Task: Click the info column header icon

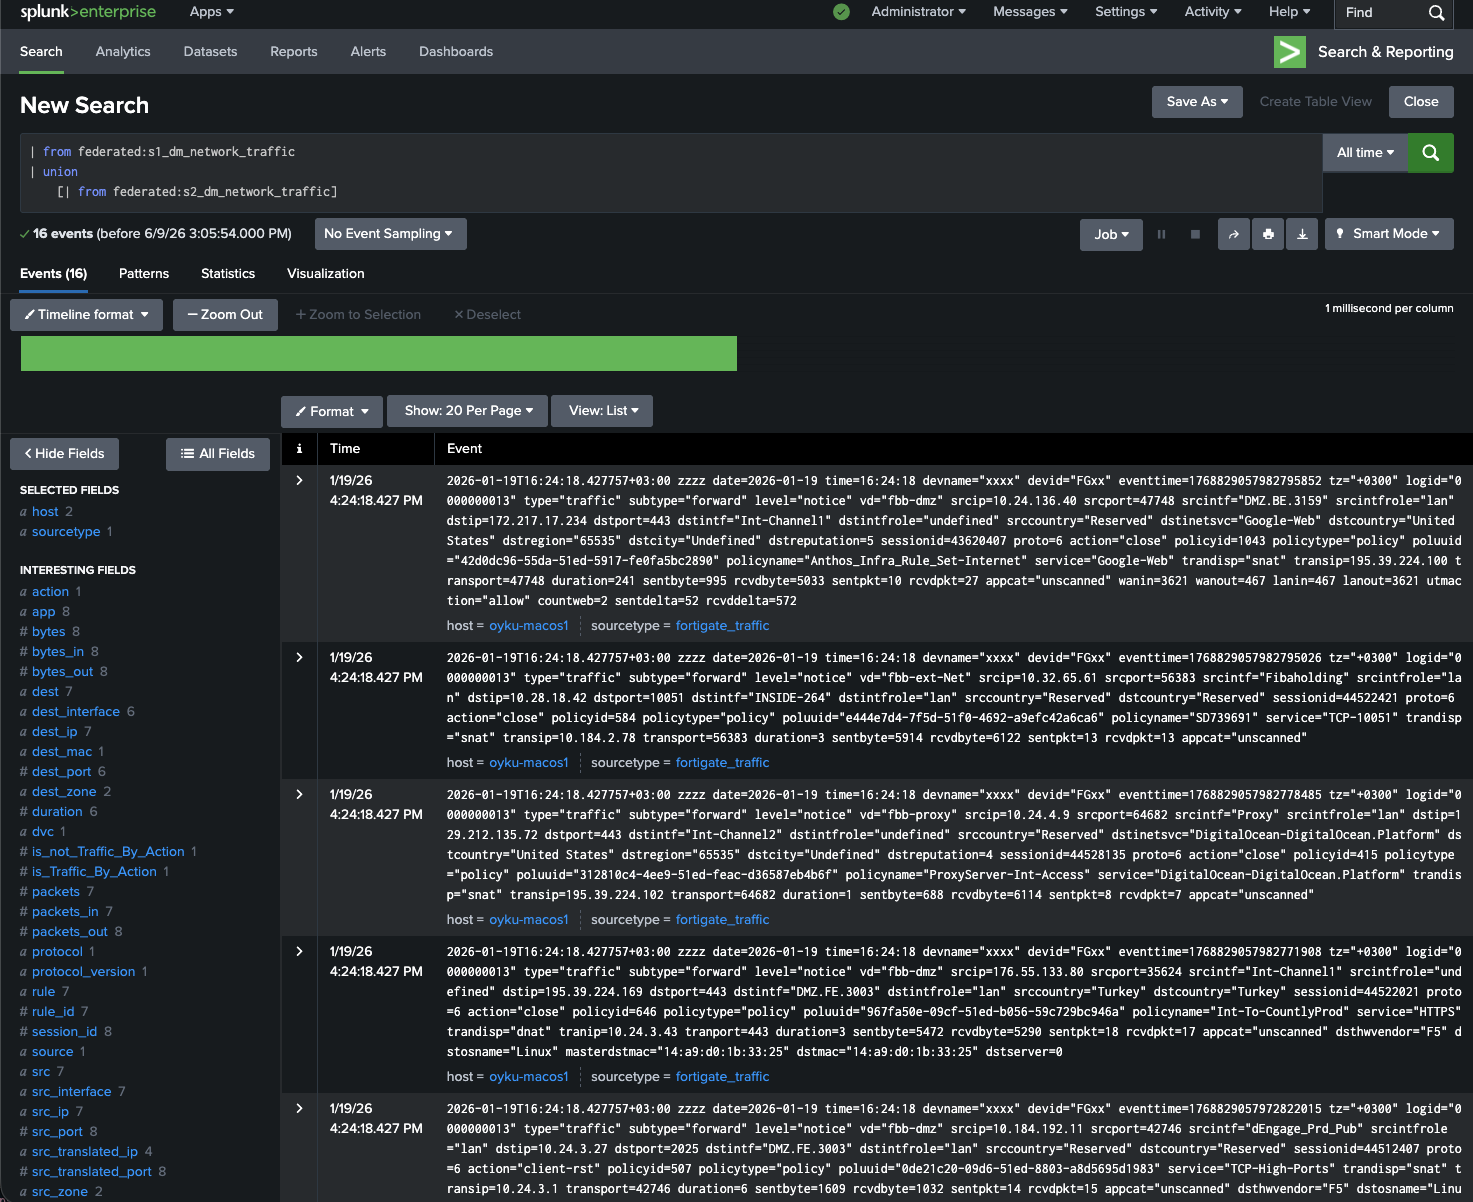Action: pyautogui.click(x=299, y=449)
